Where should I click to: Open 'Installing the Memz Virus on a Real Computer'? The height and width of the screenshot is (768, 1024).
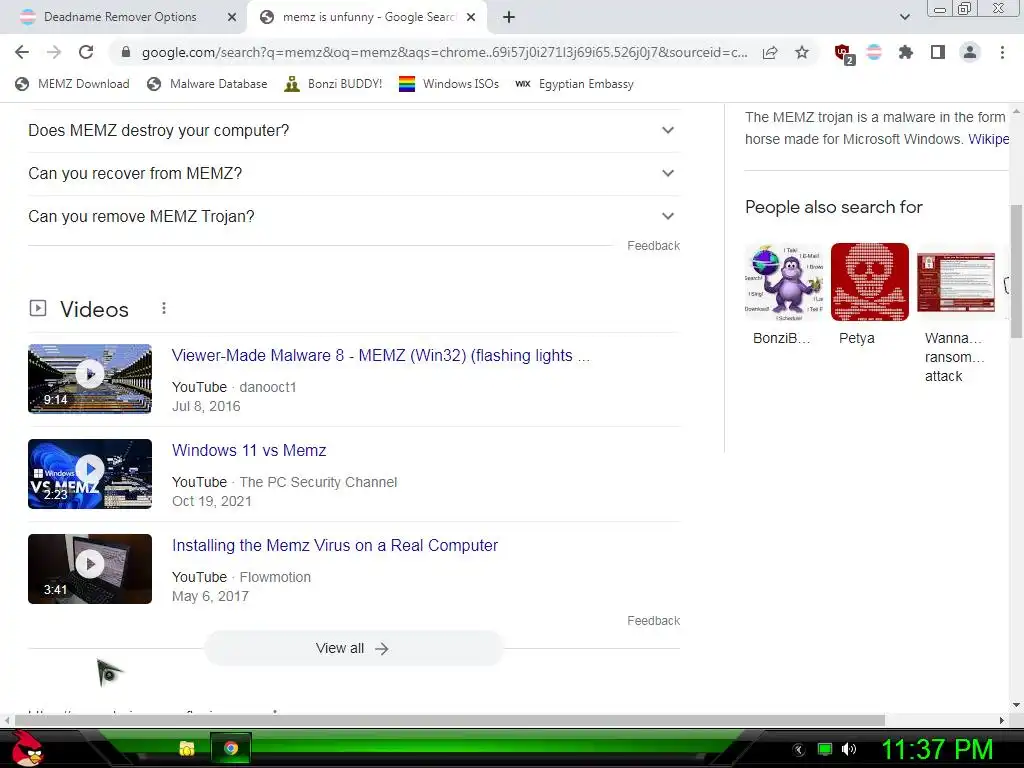pos(334,545)
